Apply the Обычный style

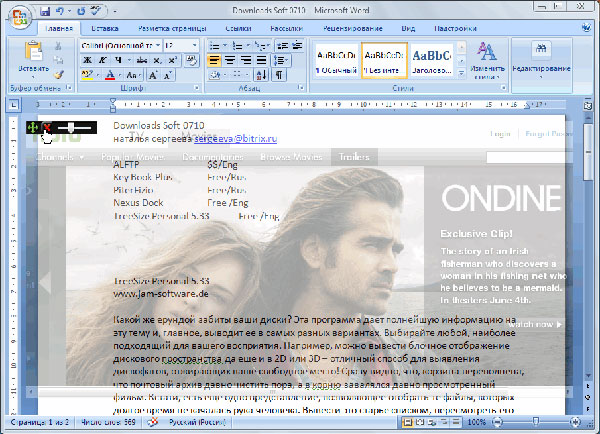click(336, 60)
